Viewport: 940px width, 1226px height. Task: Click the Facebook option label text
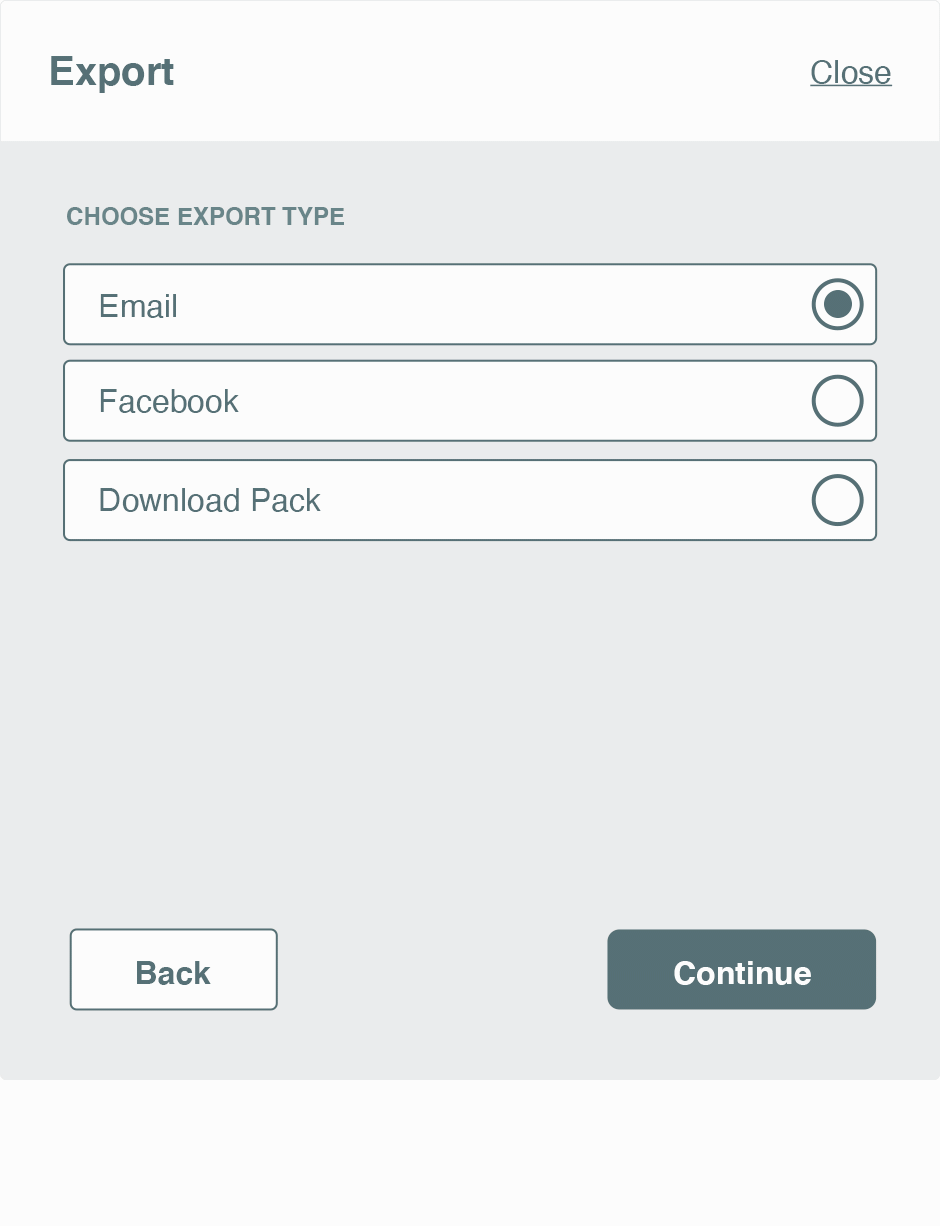pyautogui.click(x=168, y=402)
